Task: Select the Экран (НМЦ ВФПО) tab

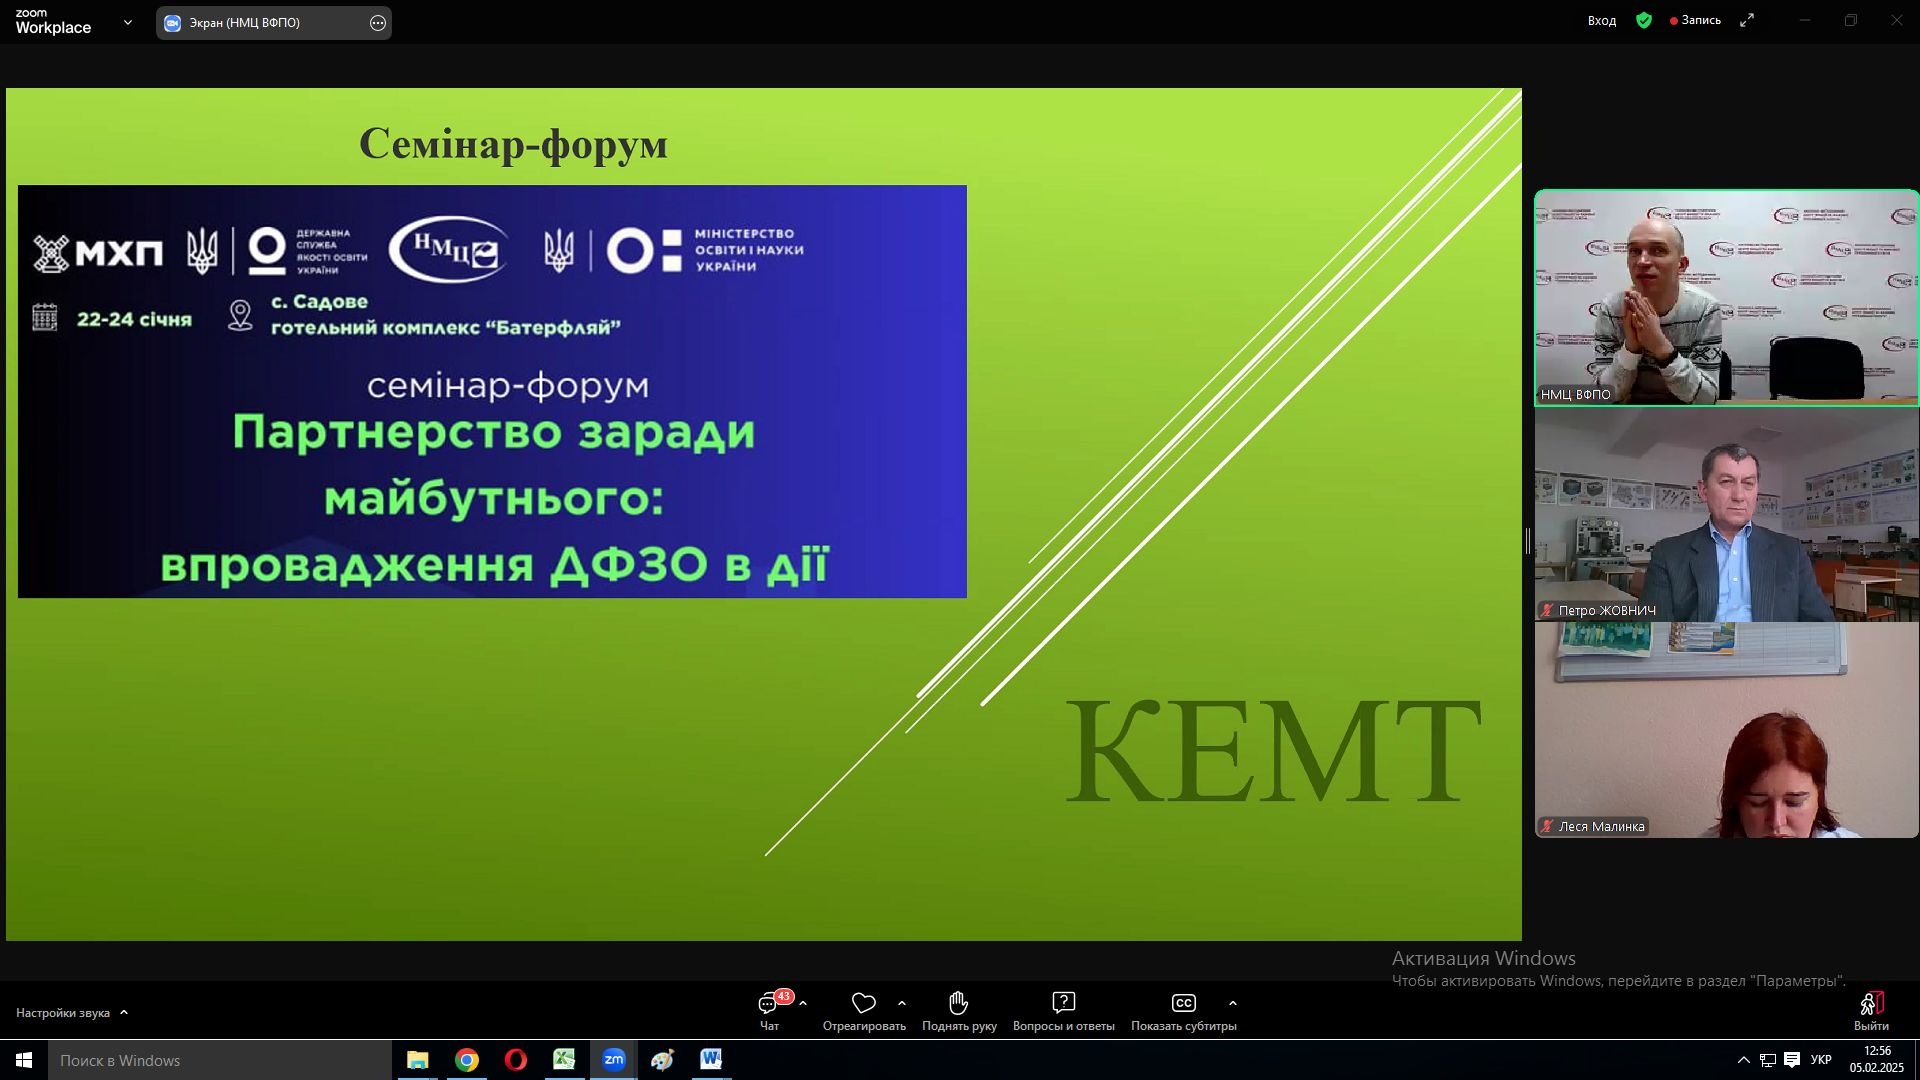Action: (245, 23)
